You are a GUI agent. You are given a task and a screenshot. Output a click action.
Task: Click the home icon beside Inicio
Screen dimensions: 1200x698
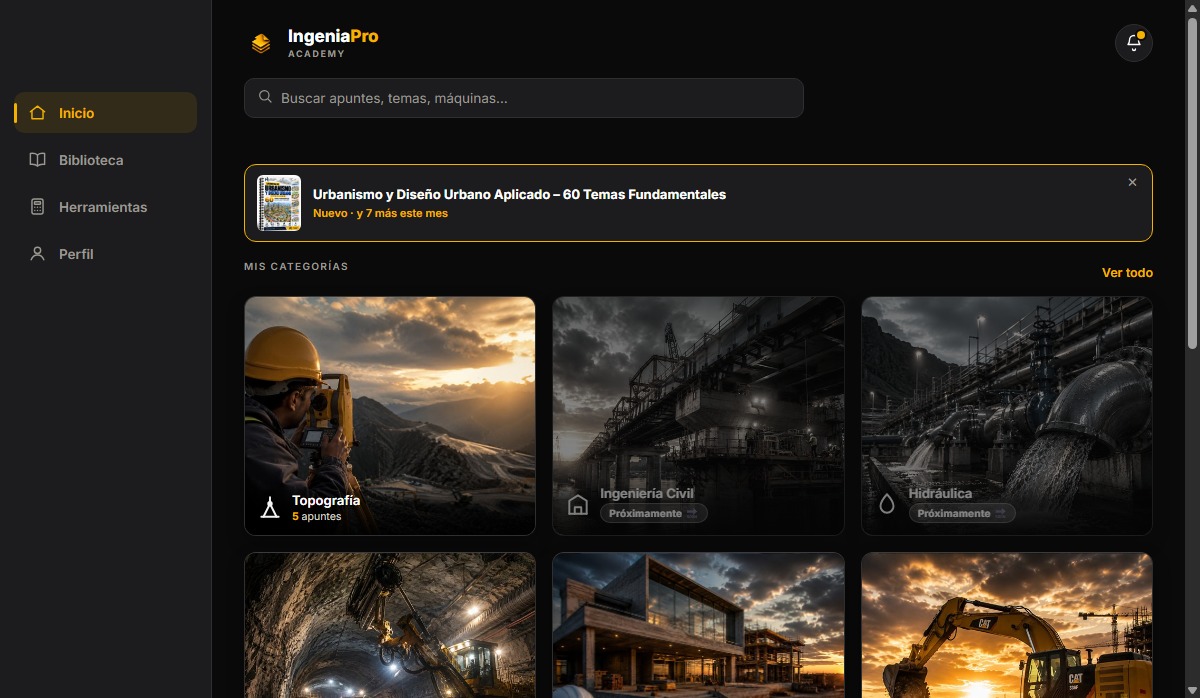click(x=38, y=113)
